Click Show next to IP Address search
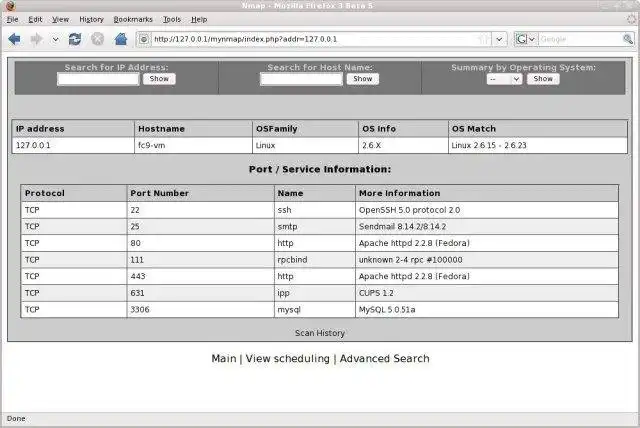 click(159, 79)
